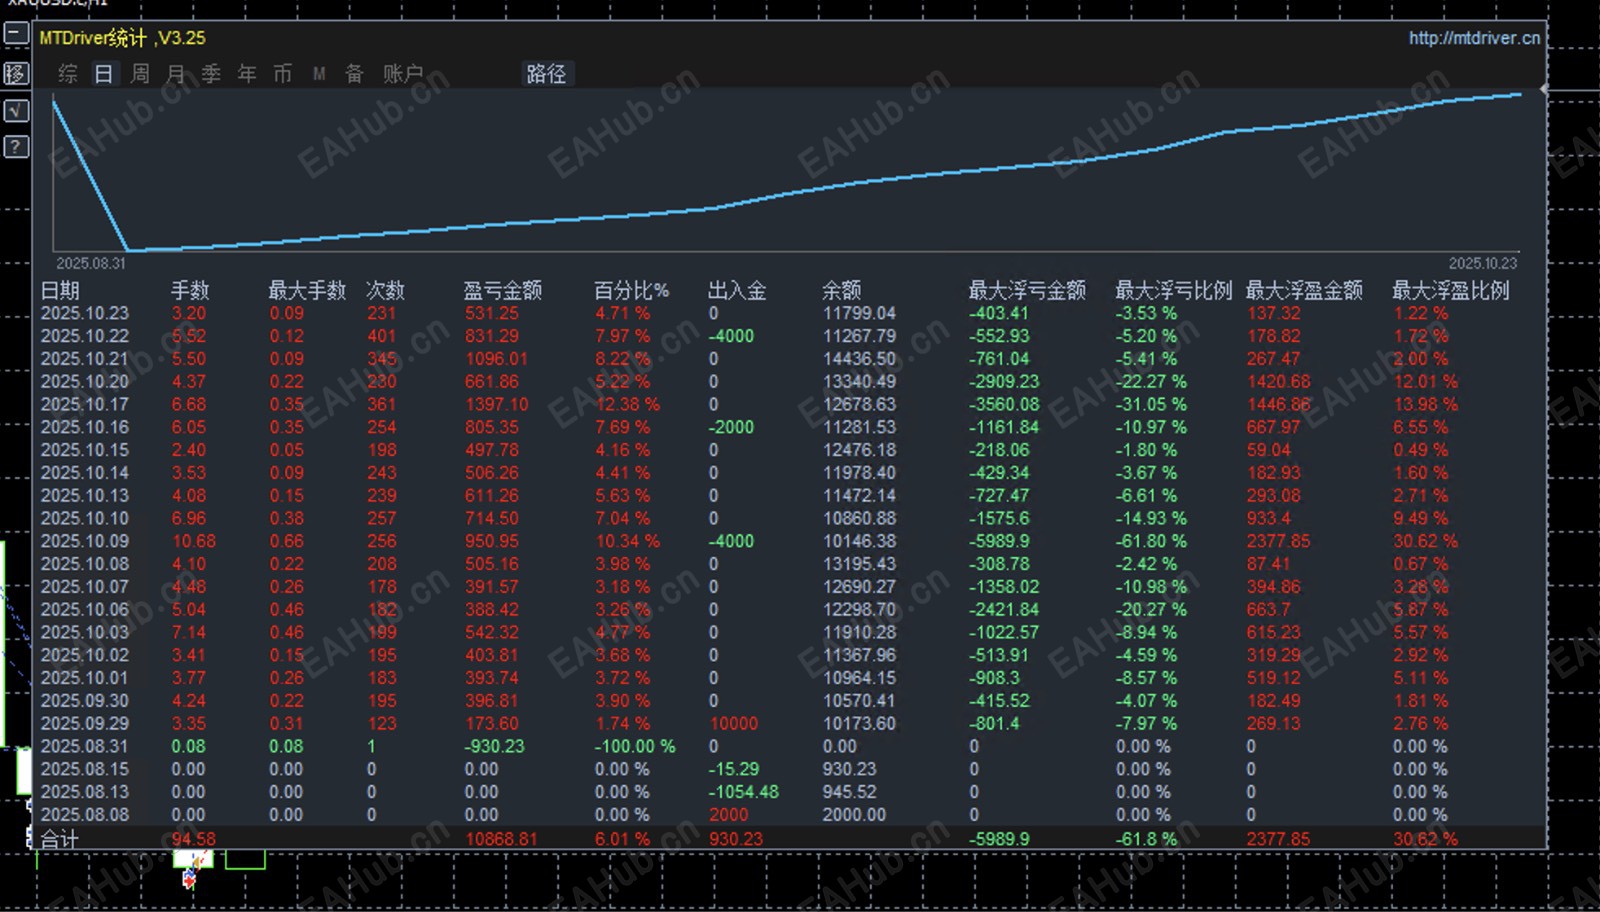This screenshot has width=1600, height=912.
Task: Click the 2025.10.23 date row
Action: 84,312
